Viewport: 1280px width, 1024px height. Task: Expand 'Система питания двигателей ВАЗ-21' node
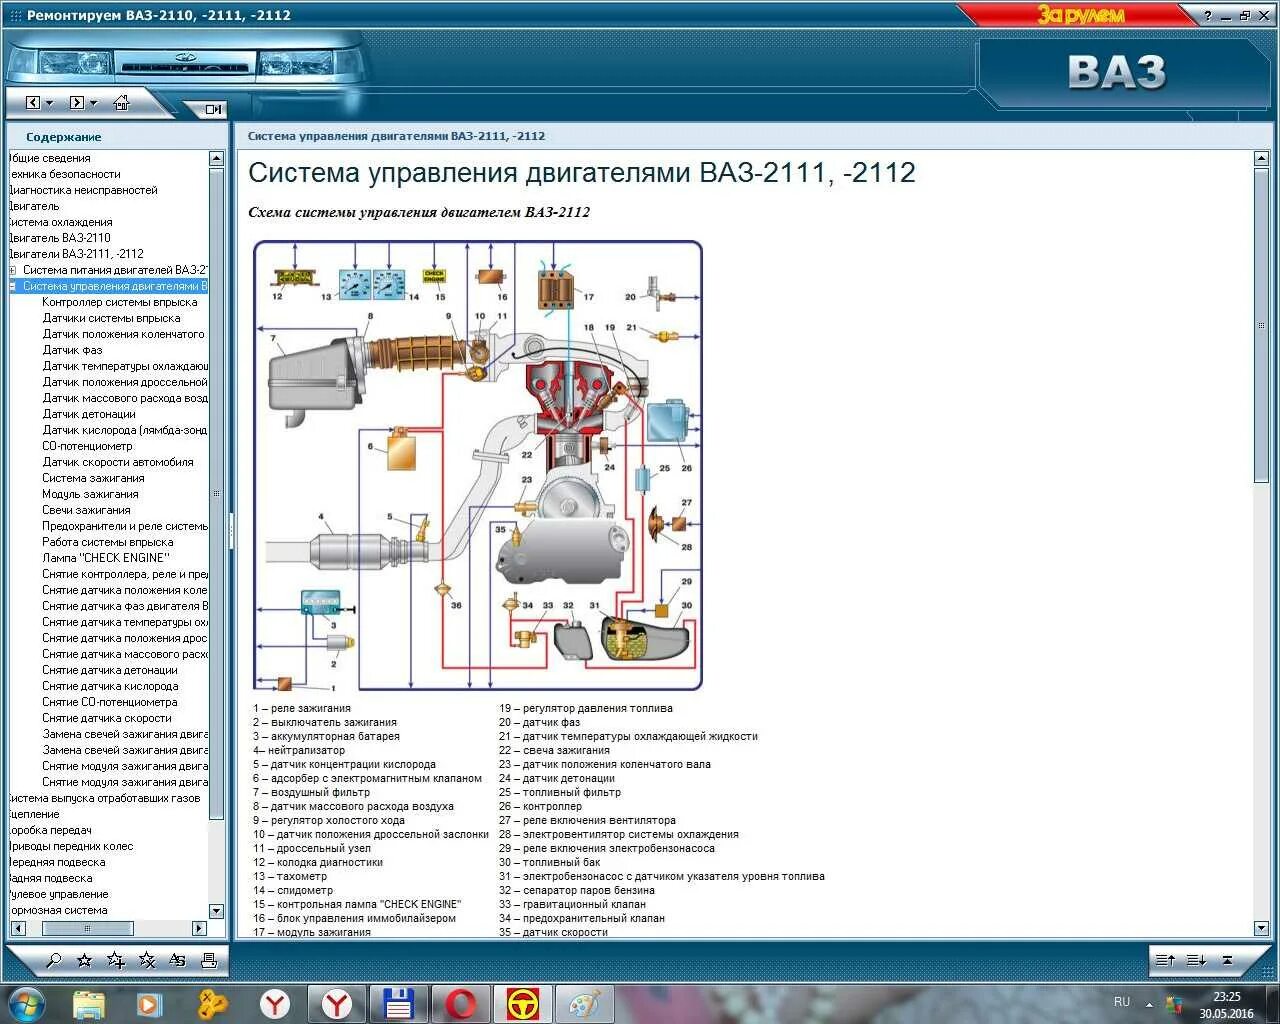[12, 270]
